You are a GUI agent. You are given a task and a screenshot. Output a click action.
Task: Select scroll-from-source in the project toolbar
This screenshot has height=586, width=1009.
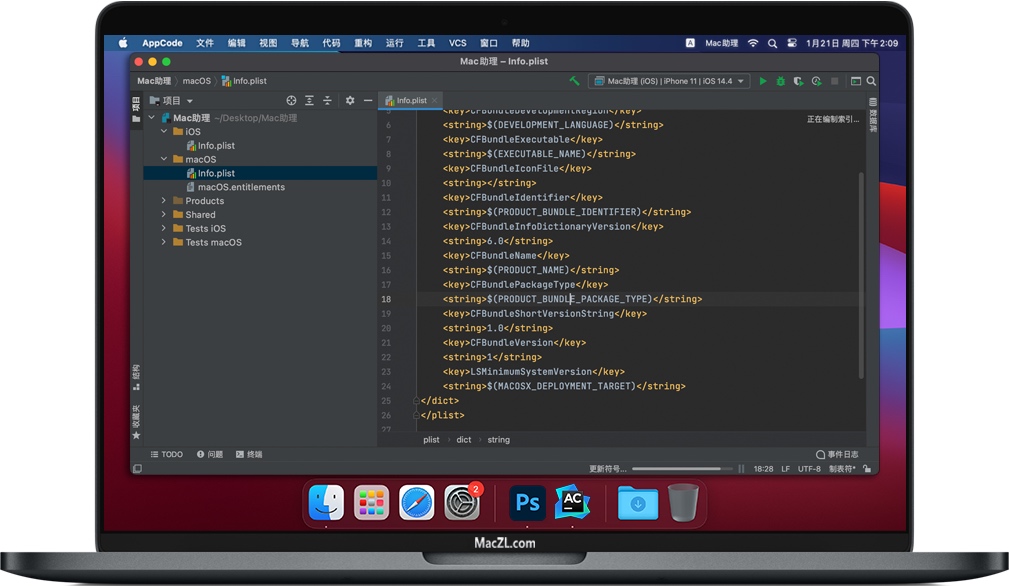coord(291,100)
